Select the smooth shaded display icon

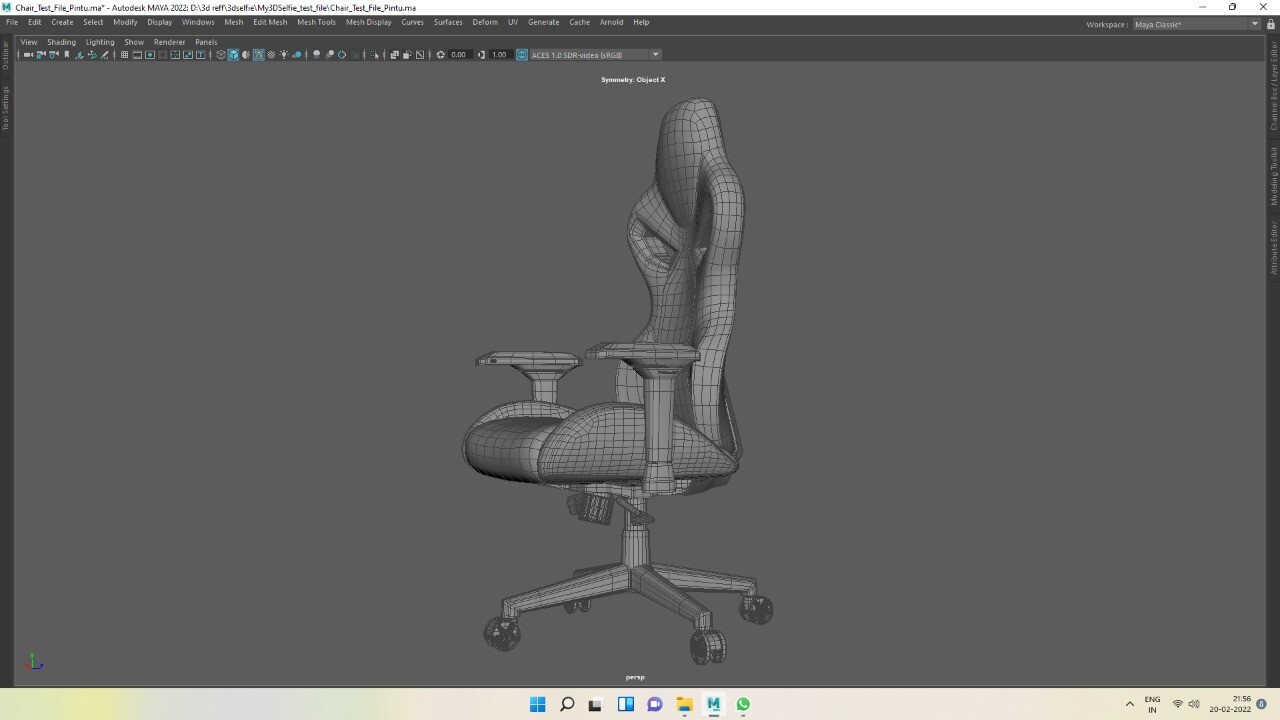[233, 55]
